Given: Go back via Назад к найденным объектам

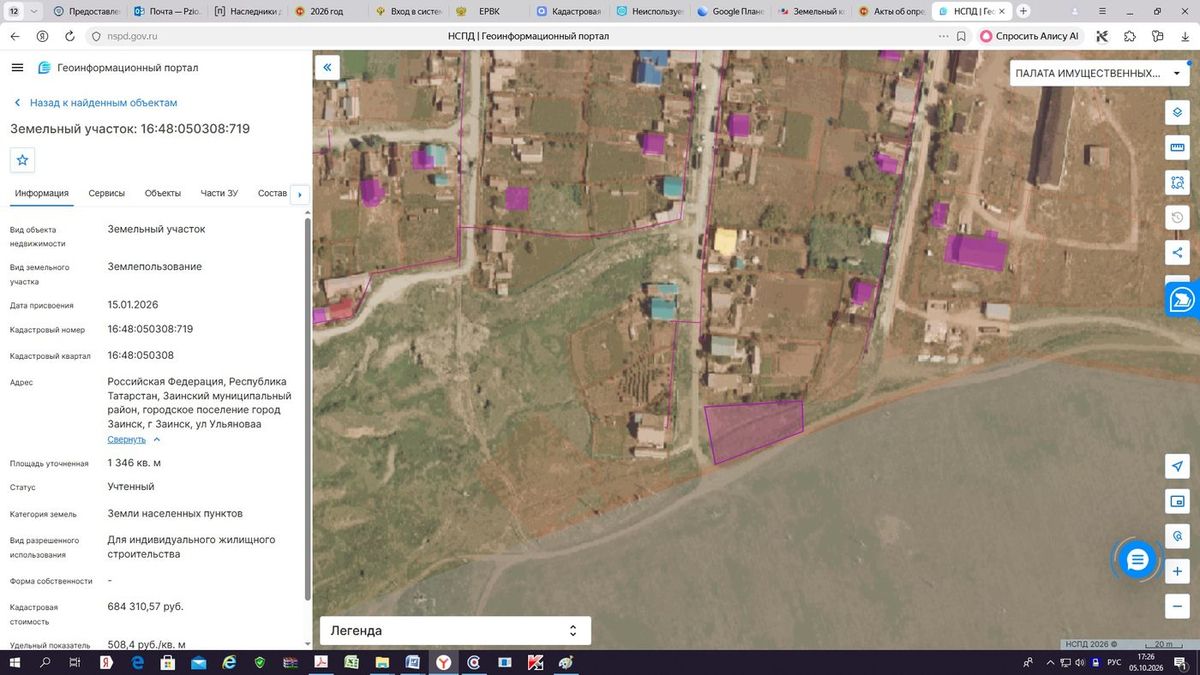Looking at the screenshot, I should coord(95,103).
